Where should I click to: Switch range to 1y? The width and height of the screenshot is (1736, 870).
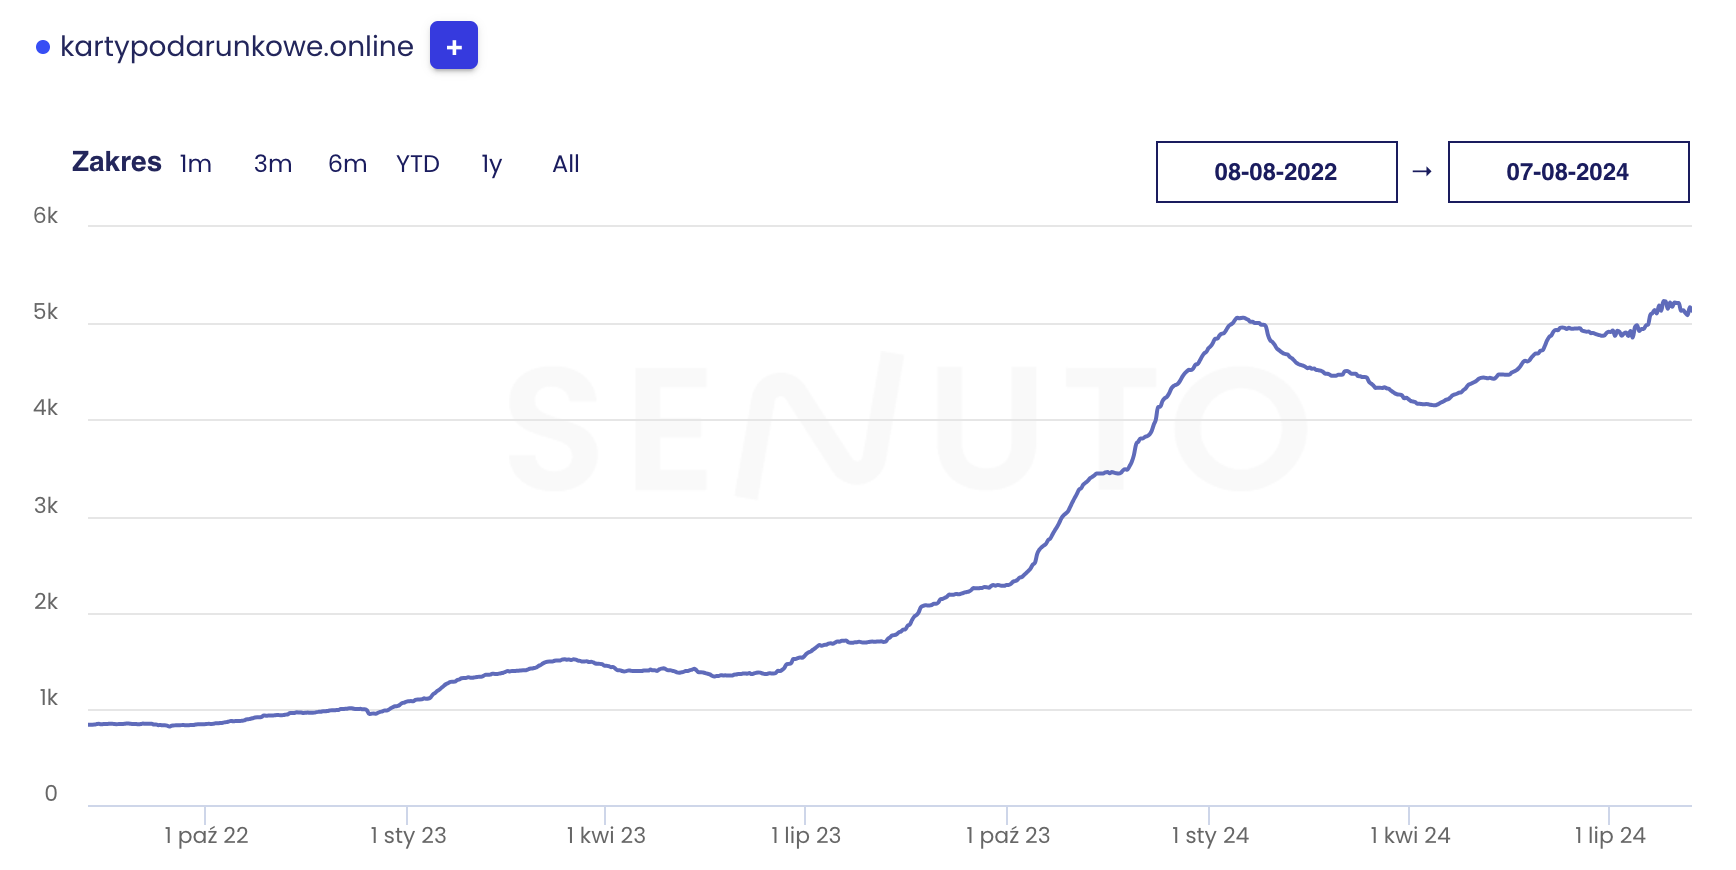coord(492,164)
